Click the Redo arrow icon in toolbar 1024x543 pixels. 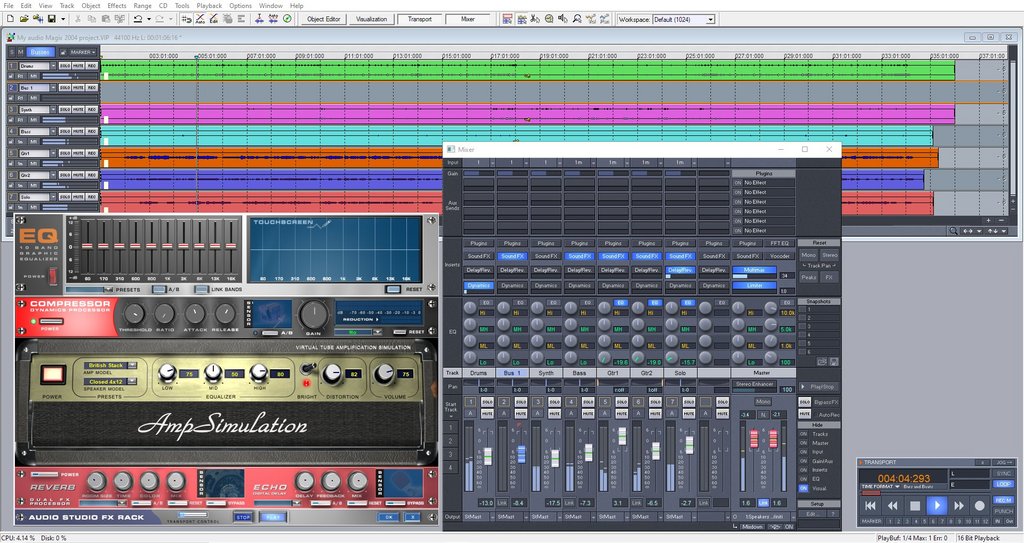click(x=159, y=19)
